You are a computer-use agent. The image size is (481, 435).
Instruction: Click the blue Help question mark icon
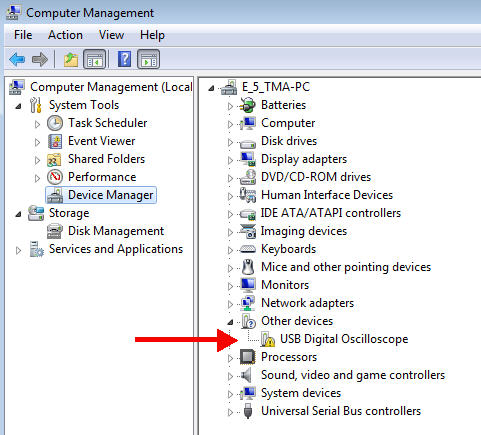click(124, 59)
